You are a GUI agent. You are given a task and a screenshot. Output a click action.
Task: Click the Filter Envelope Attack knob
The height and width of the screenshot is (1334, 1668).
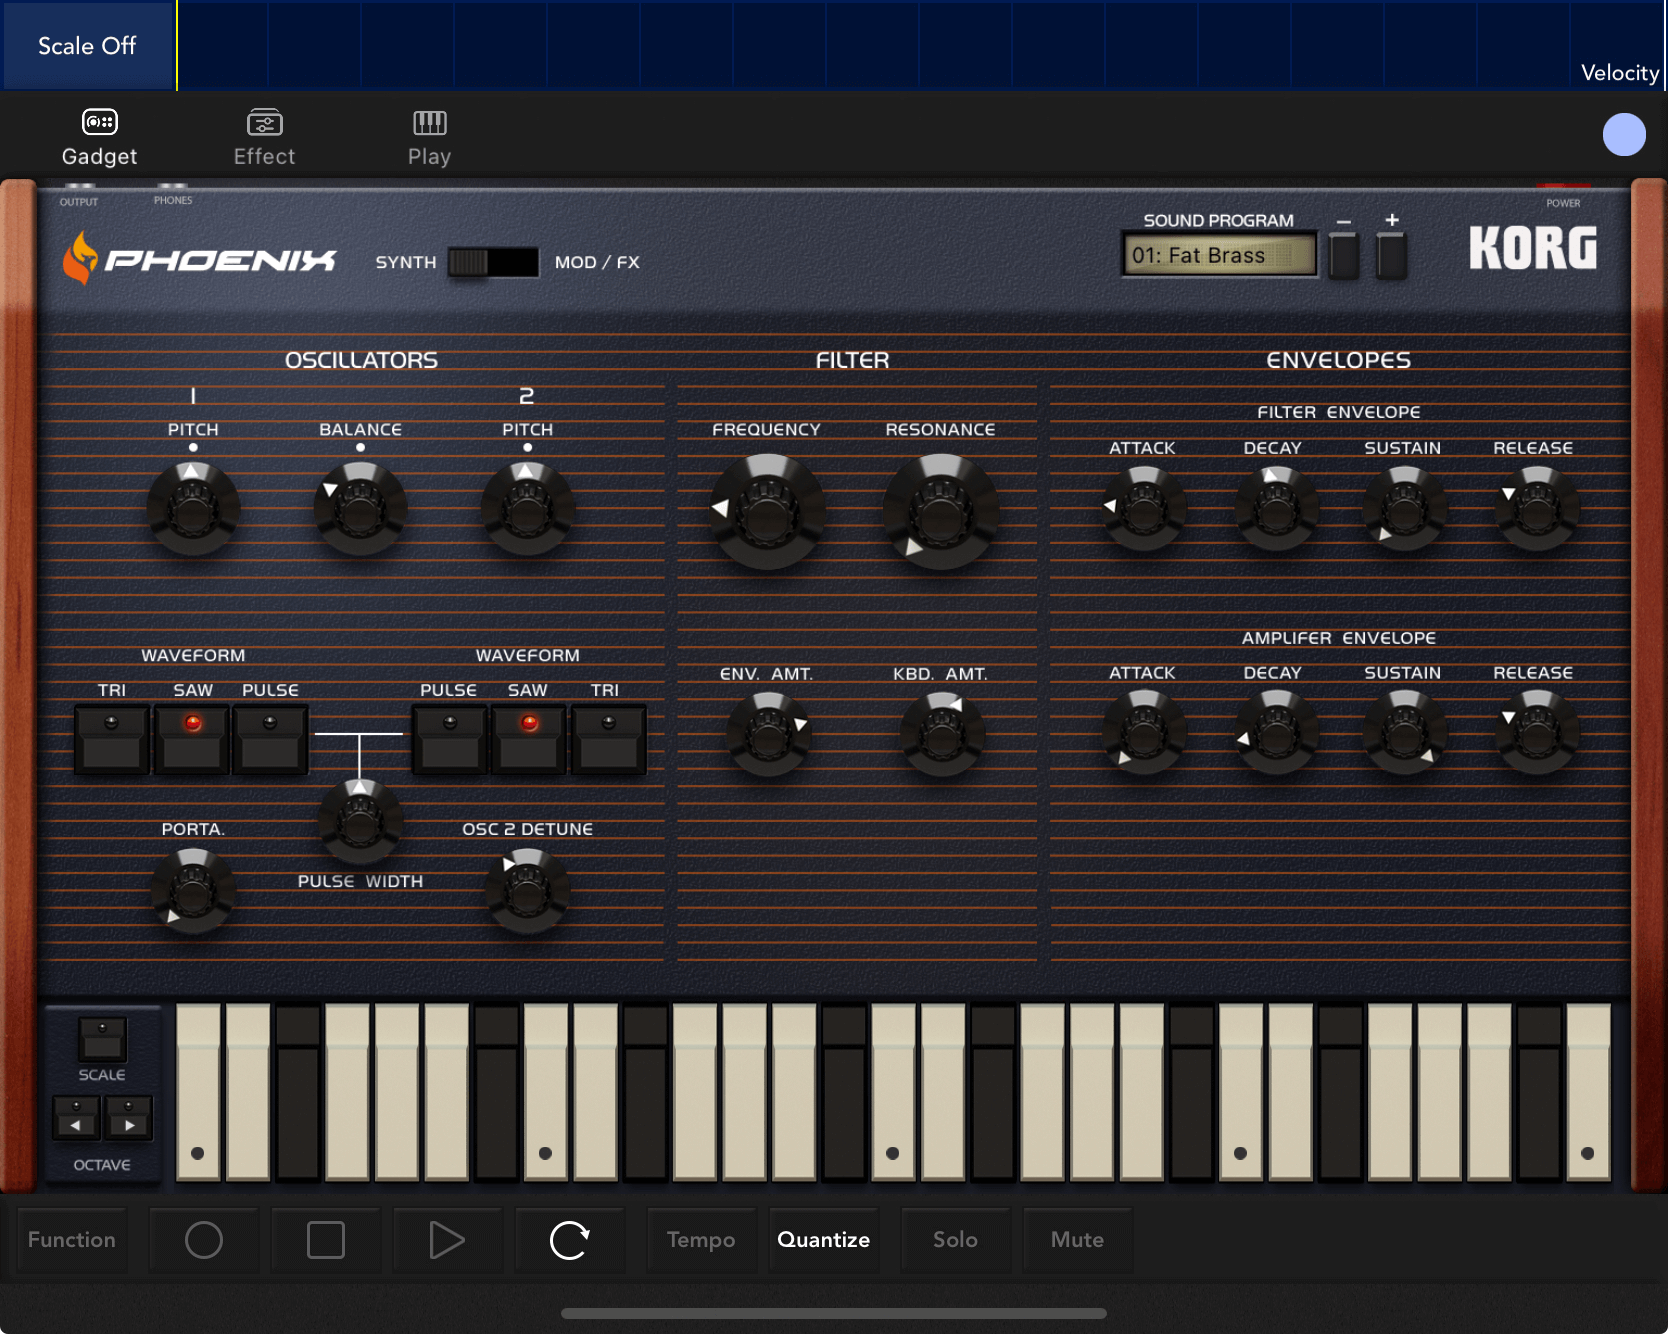(x=1144, y=509)
